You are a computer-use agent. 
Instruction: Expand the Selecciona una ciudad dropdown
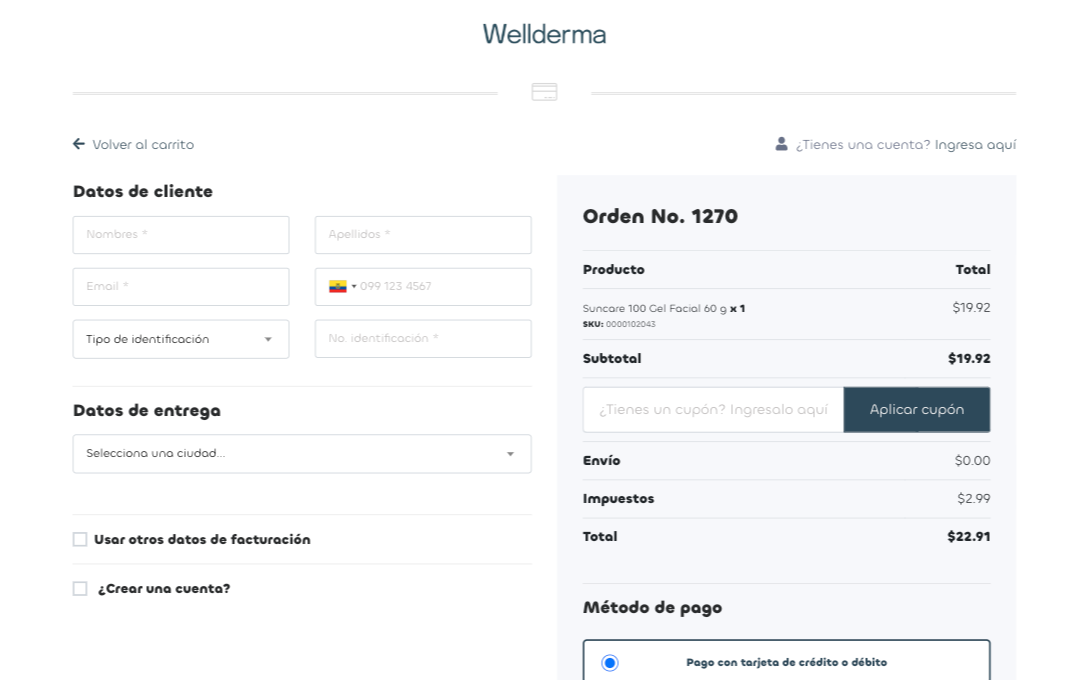pyautogui.click(x=302, y=454)
